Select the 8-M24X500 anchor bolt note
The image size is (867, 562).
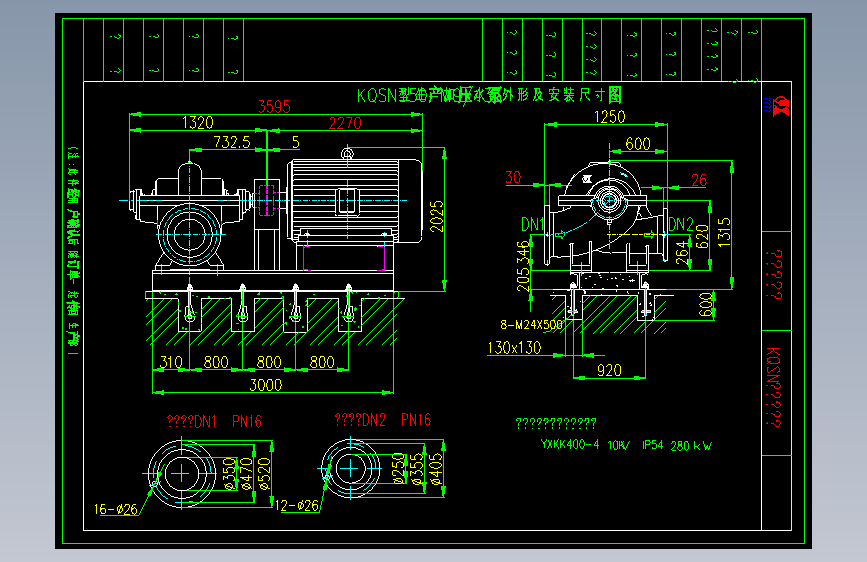[531, 325]
